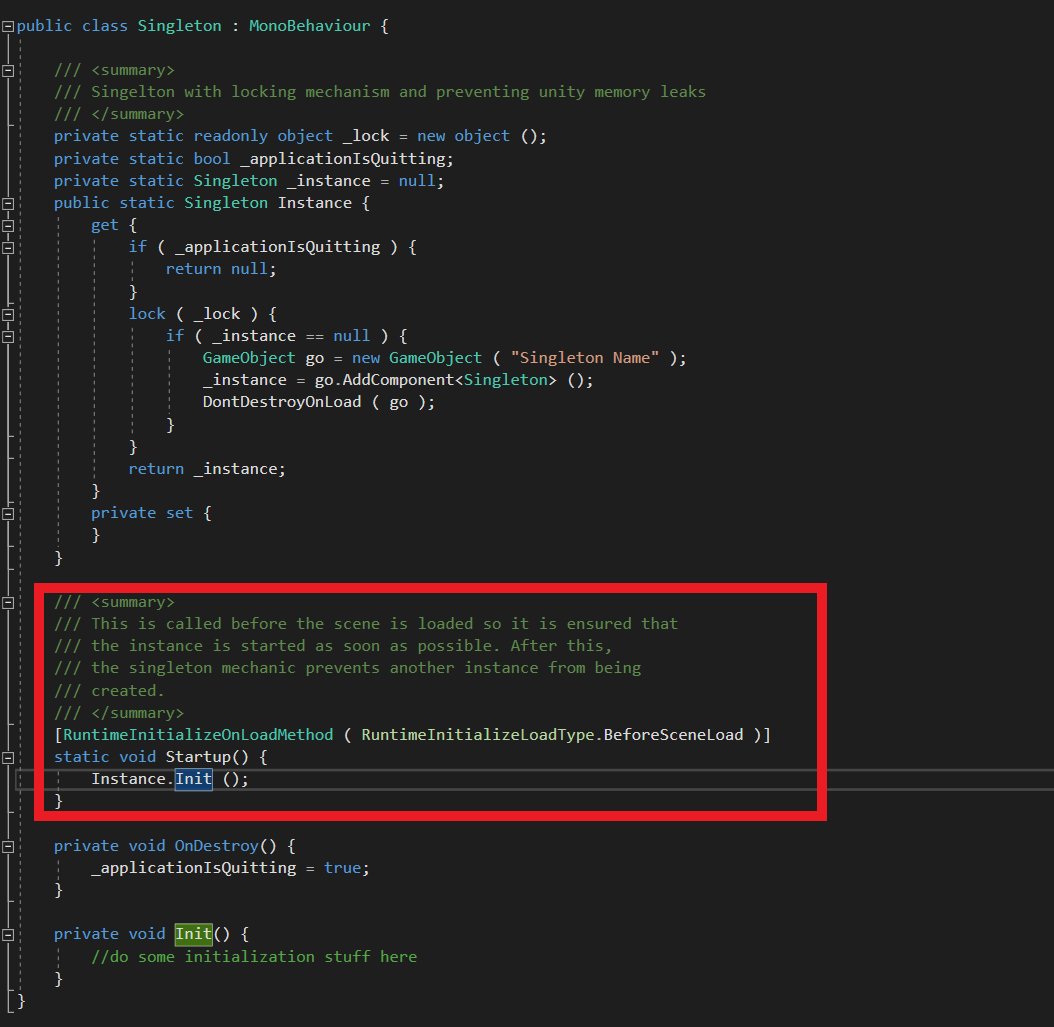This screenshot has height=1027, width=1054.
Task: Click the Init method declaration name
Action: [194, 934]
